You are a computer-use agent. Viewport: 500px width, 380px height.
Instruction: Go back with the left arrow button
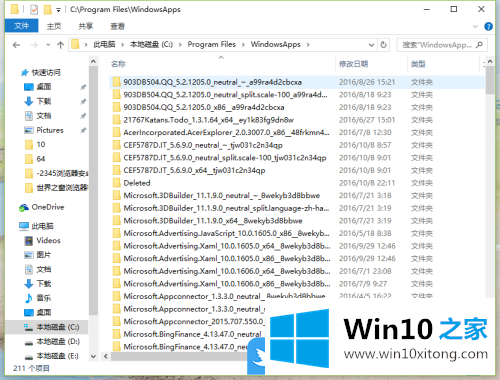point(16,45)
